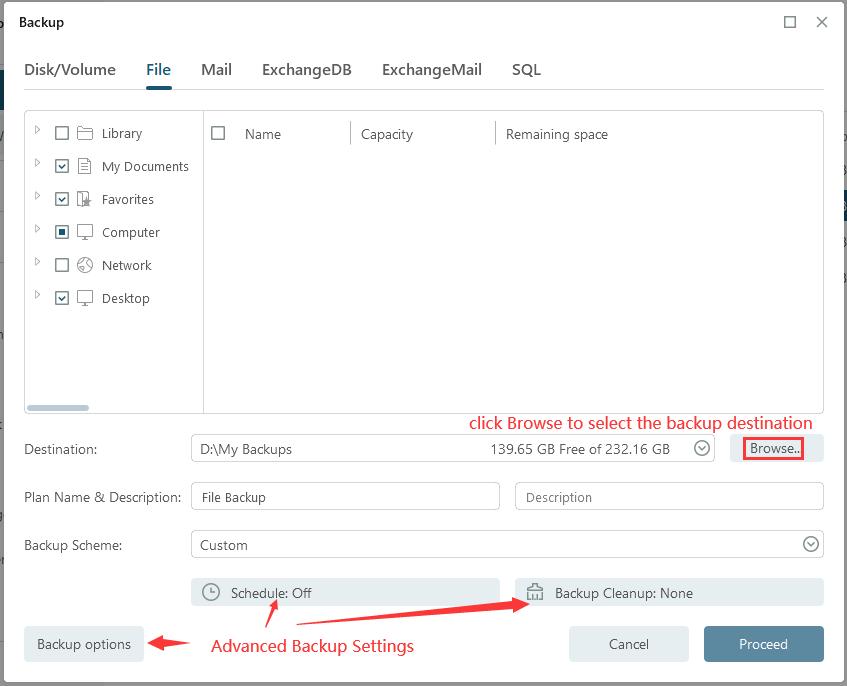Click the Custom backup scheme combo box
Viewport: 847px width, 686px height.
click(x=507, y=544)
